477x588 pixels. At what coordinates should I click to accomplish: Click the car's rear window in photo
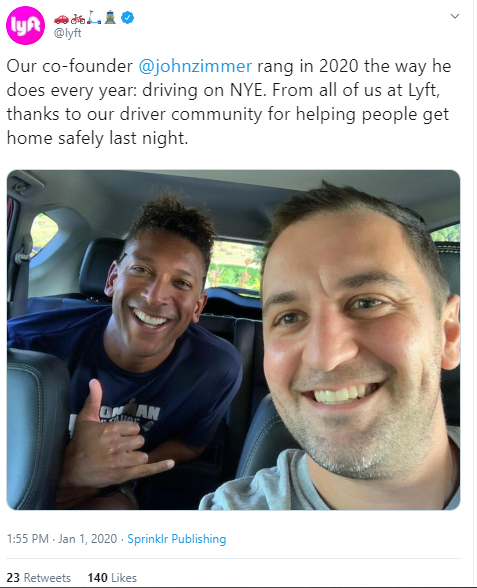pos(234,266)
